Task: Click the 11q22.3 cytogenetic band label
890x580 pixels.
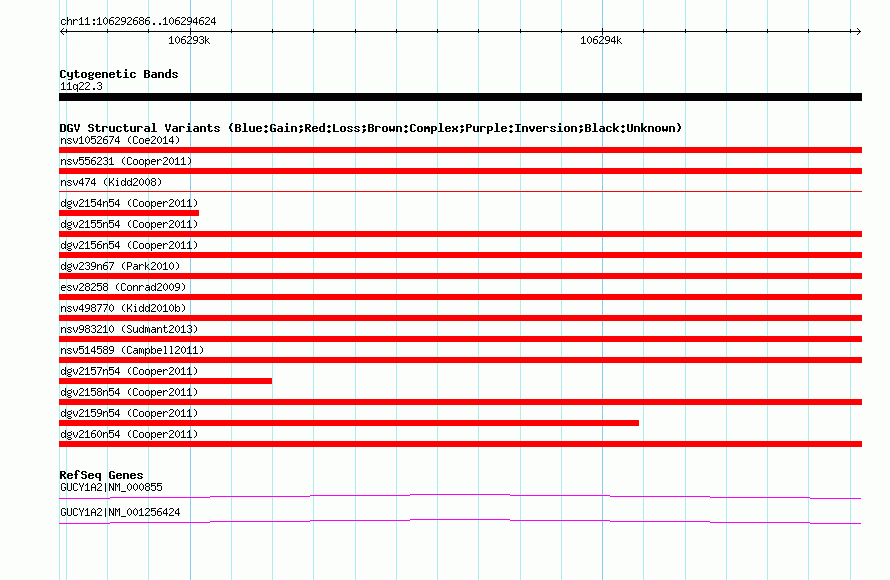Action: coord(81,86)
